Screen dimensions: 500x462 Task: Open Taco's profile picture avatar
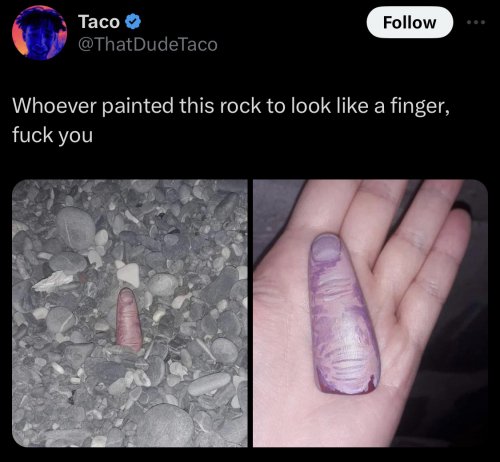39,32
